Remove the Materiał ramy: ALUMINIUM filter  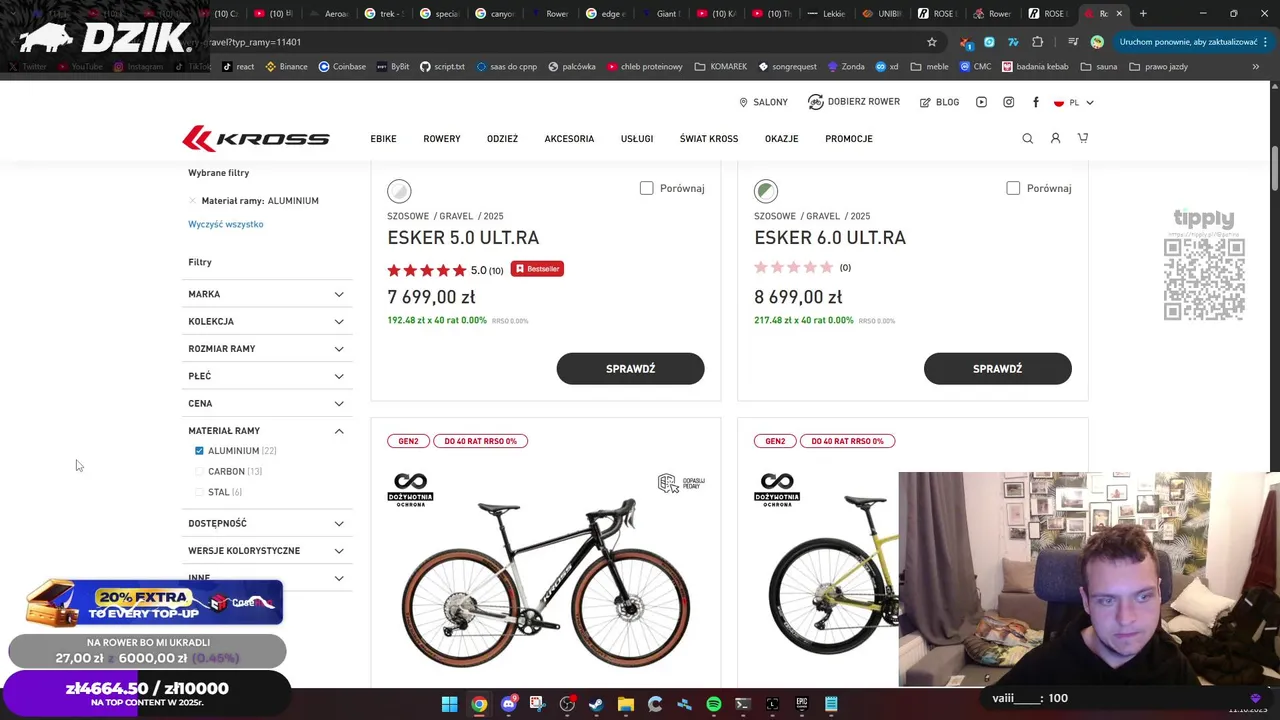(193, 201)
